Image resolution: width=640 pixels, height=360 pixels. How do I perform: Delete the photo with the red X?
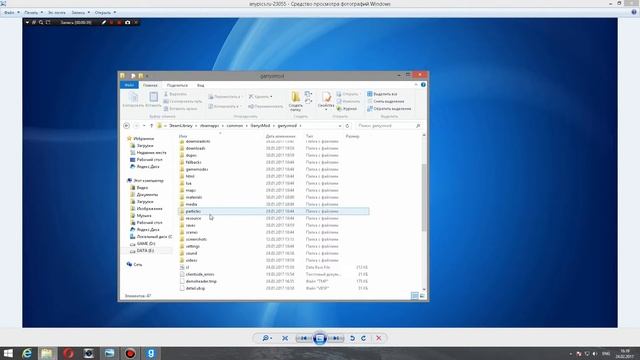coord(379,338)
